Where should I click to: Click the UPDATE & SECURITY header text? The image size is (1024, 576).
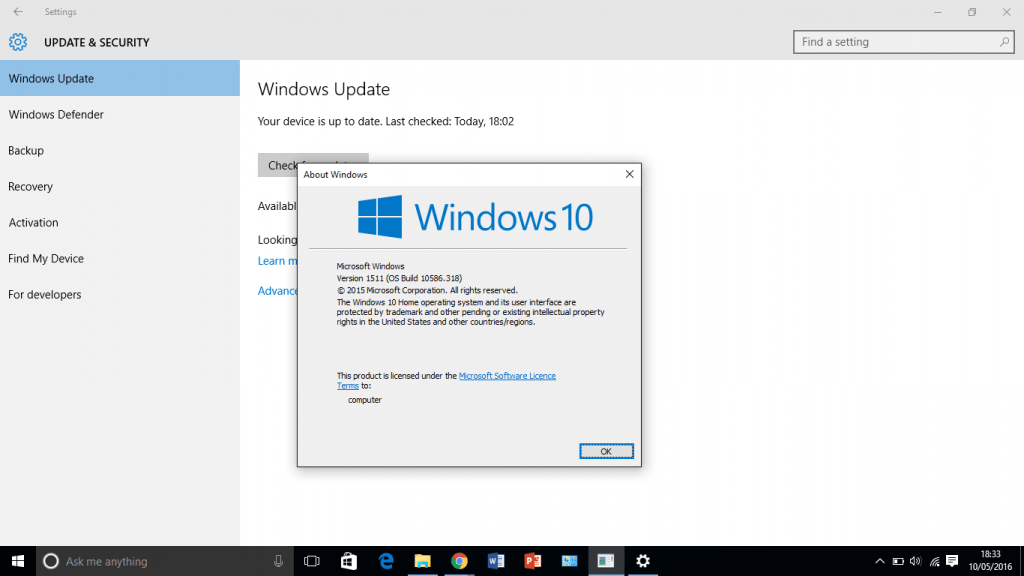point(97,42)
